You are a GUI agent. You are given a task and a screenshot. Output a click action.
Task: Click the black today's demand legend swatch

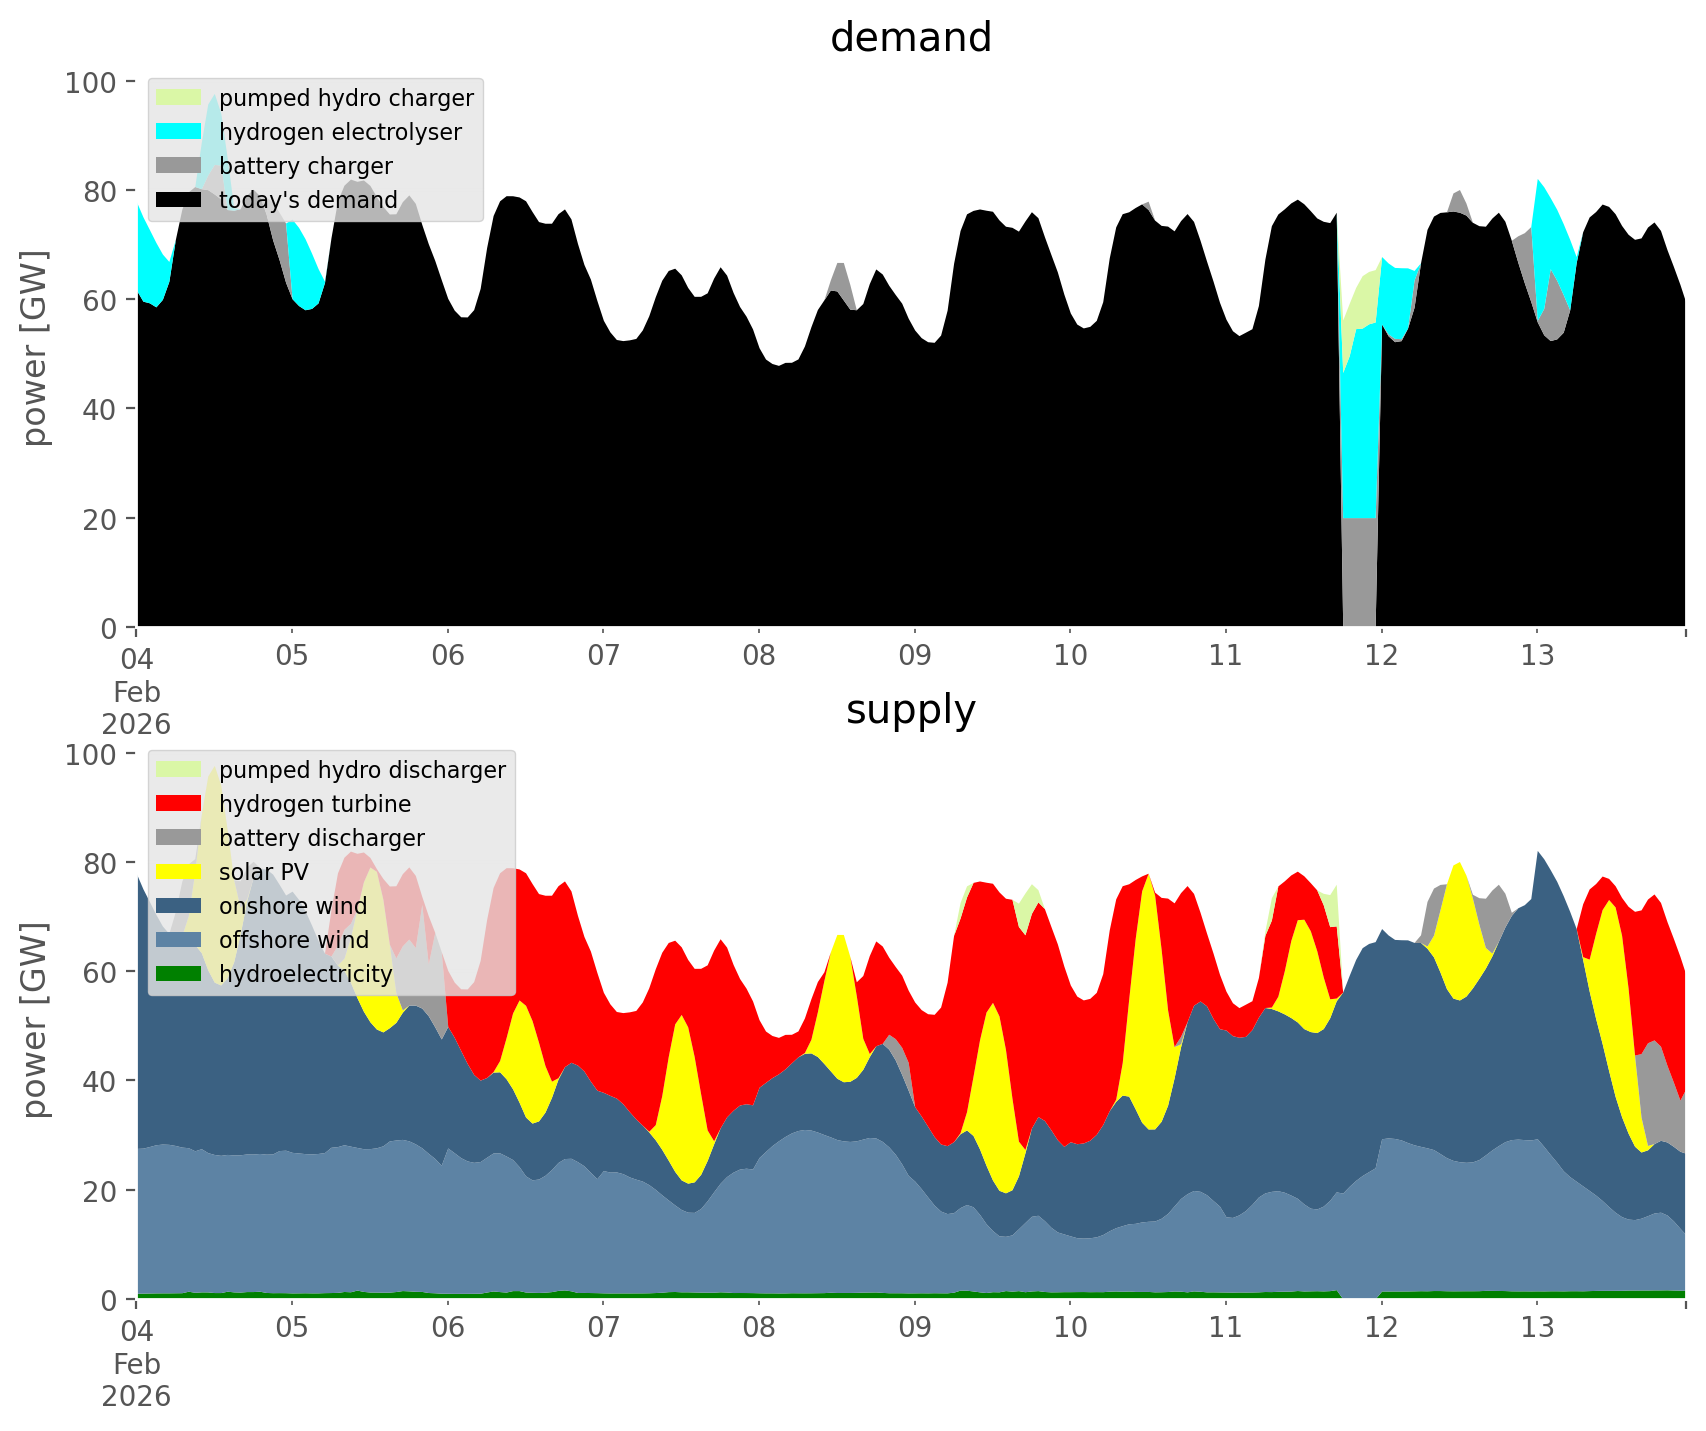pyautogui.click(x=179, y=200)
